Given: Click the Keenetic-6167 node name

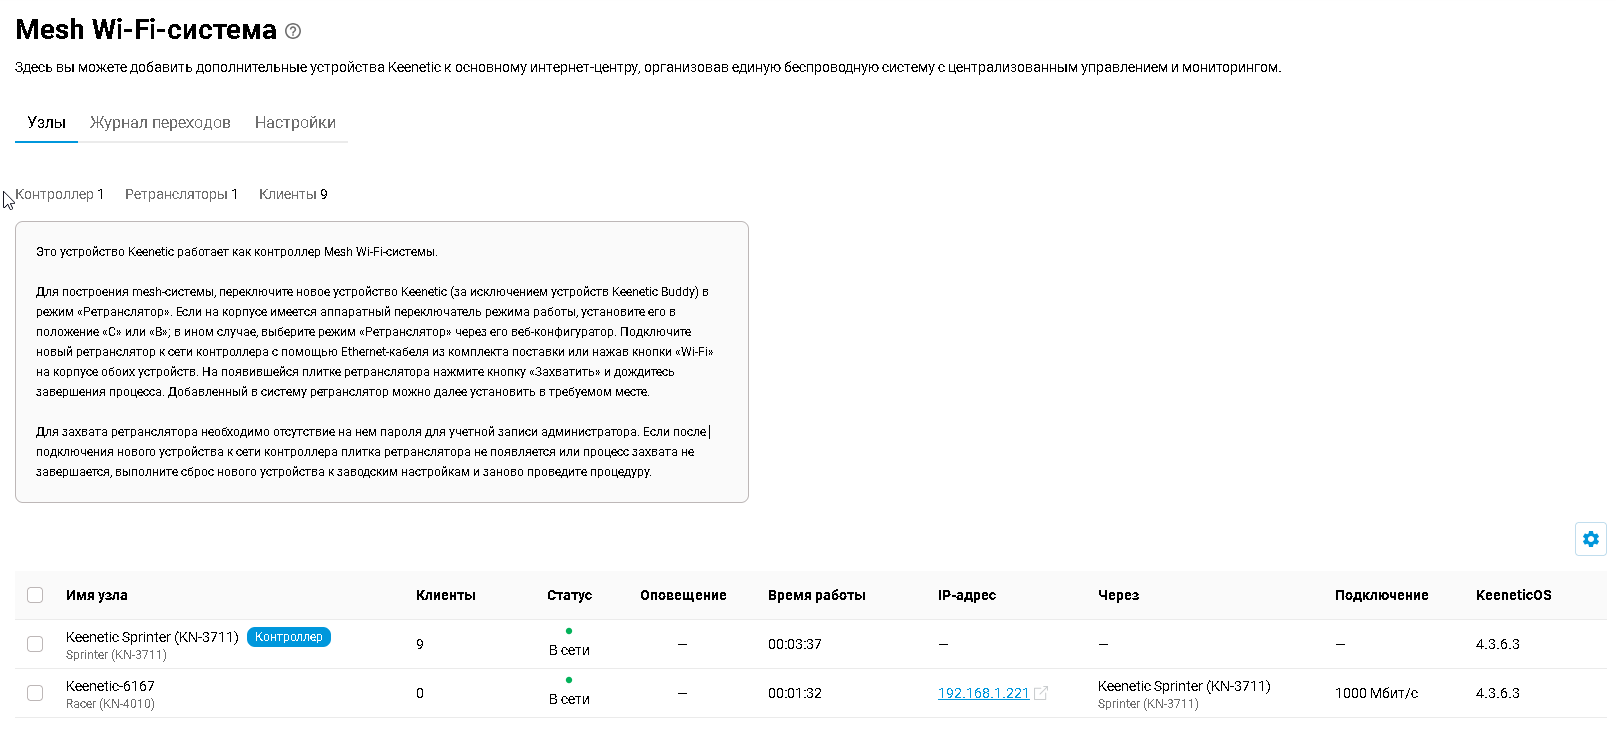Looking at the screenshot, I should pos(110,686).
